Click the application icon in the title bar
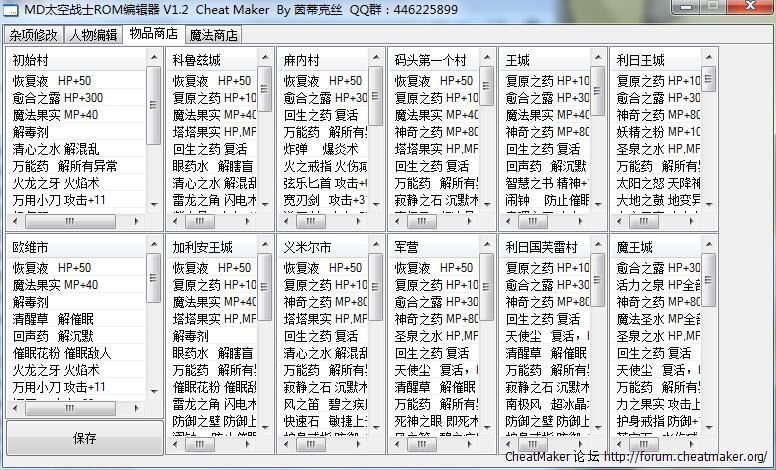The height and width of the screenshot is (470, 776). coord(10,10)
